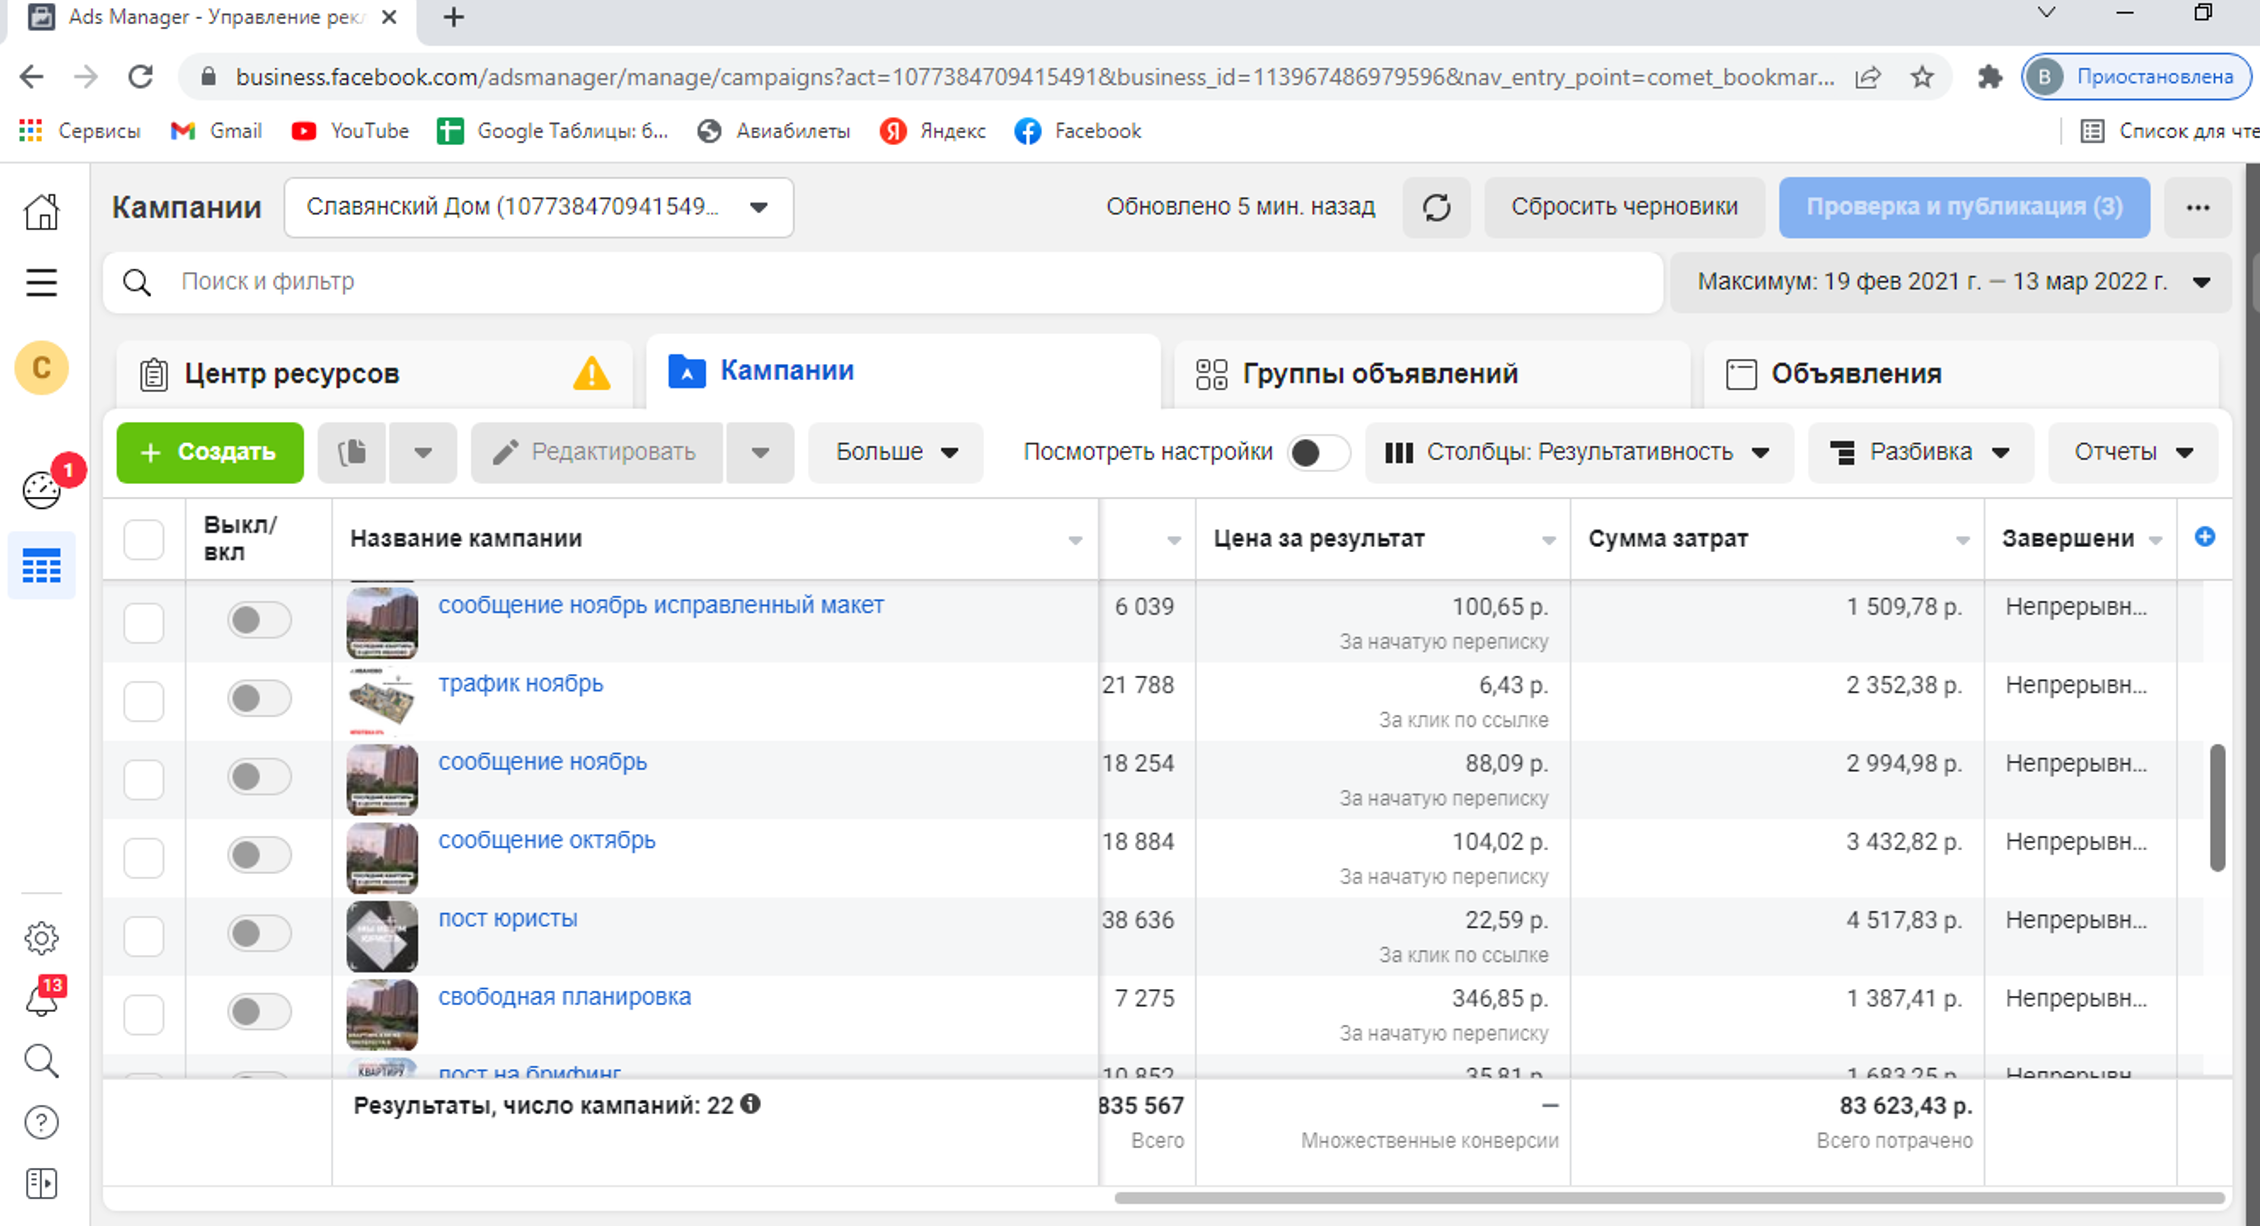Open the hamburger menu in the sidebar

click(41, 283)
